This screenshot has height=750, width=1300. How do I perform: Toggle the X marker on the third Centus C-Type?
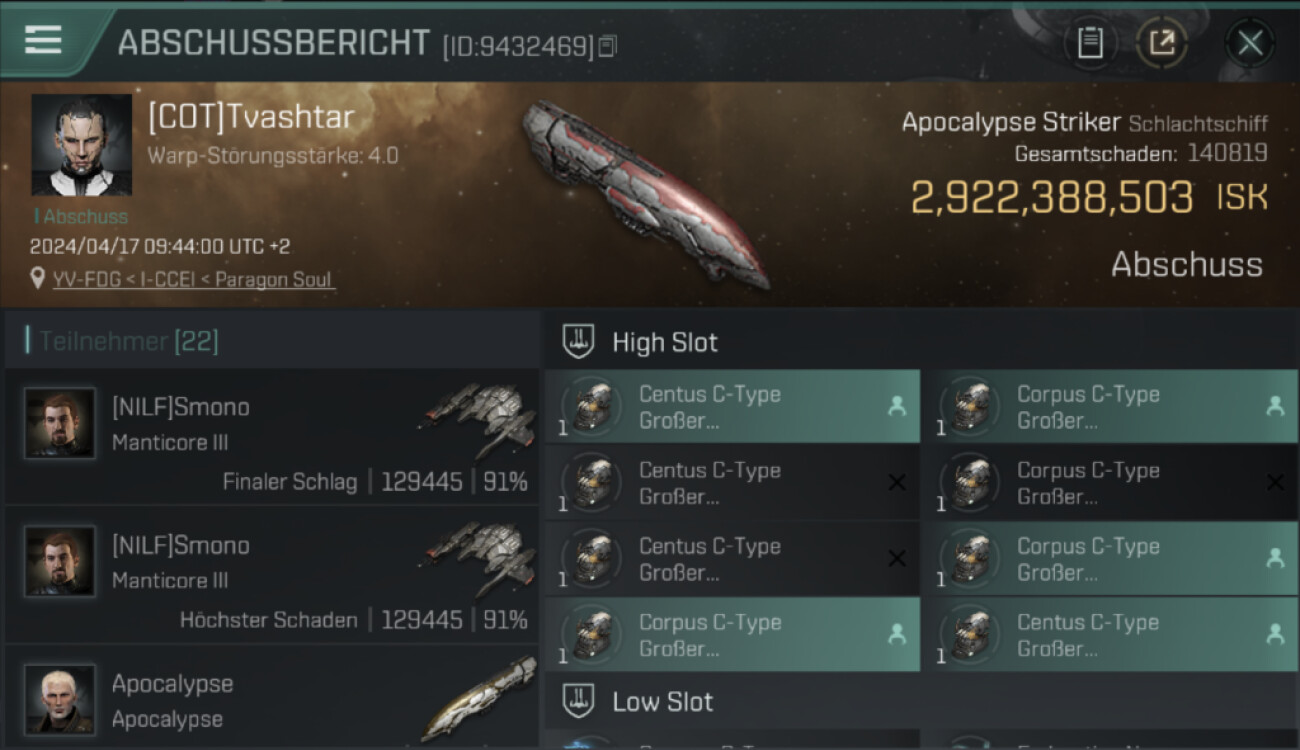click(897, 558)
